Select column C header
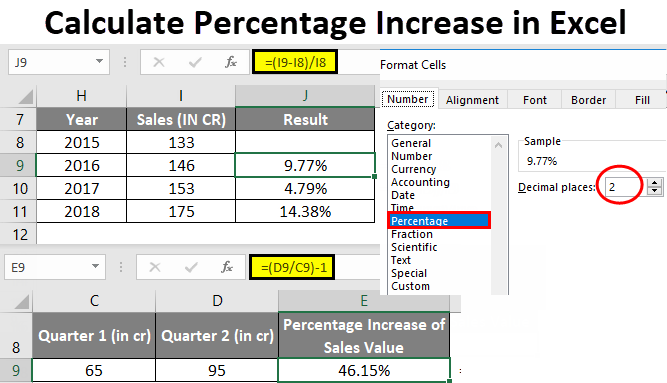667x383 pixels. pos(94,301)
